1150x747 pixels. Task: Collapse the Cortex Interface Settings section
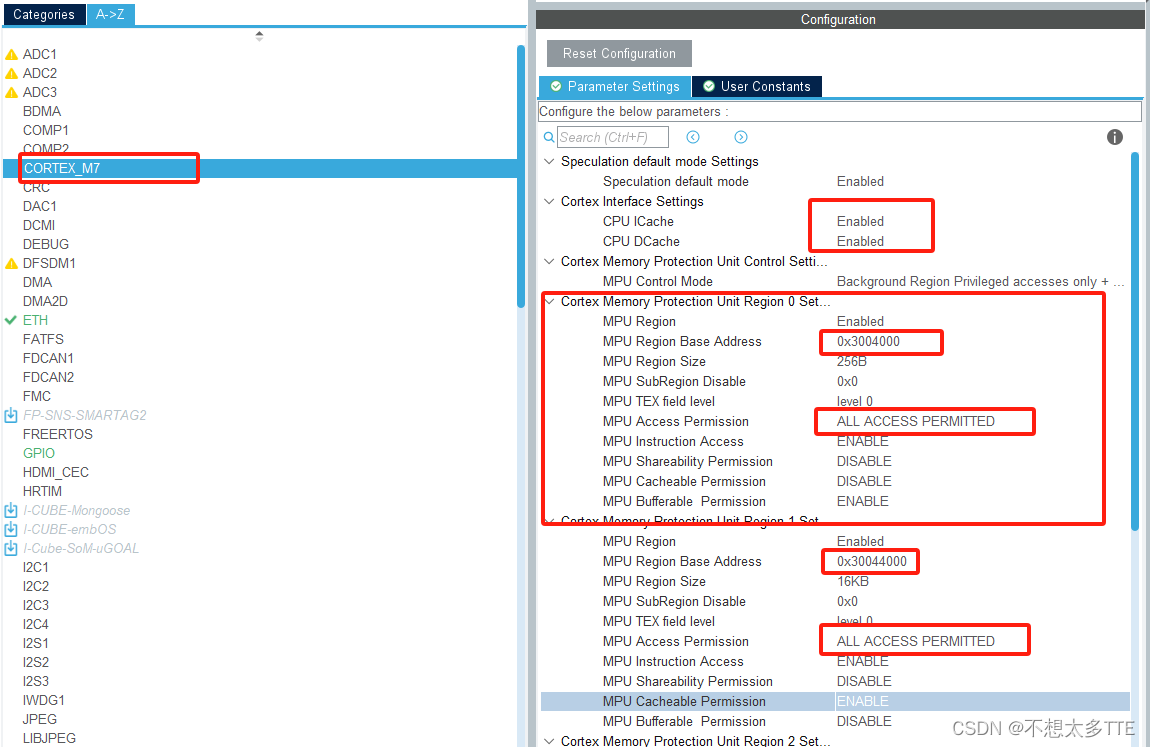548,201
